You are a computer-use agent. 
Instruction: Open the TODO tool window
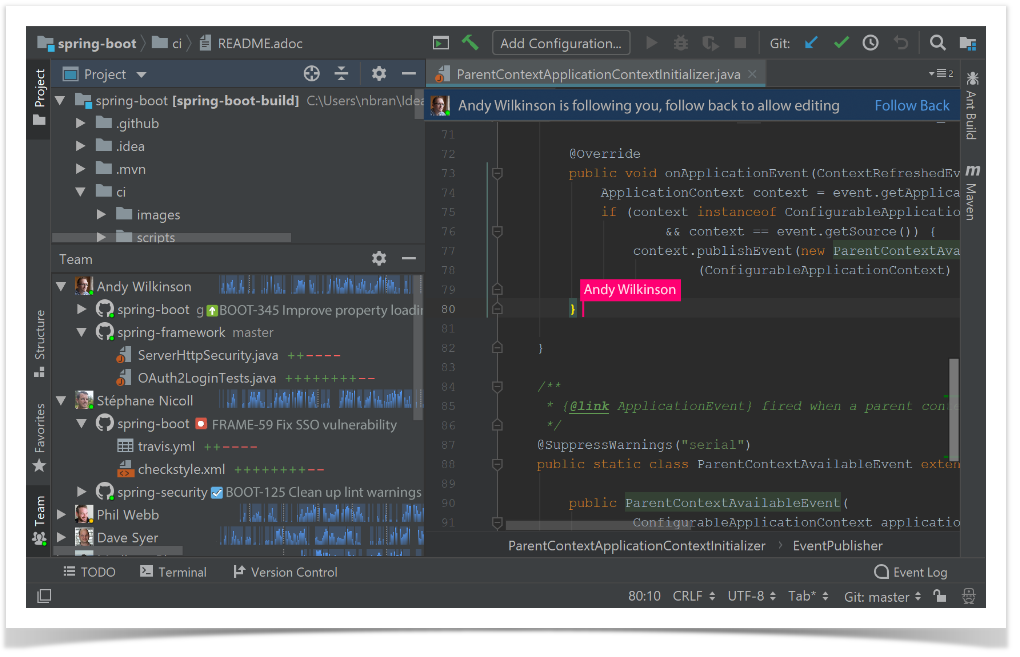[90, 572]
